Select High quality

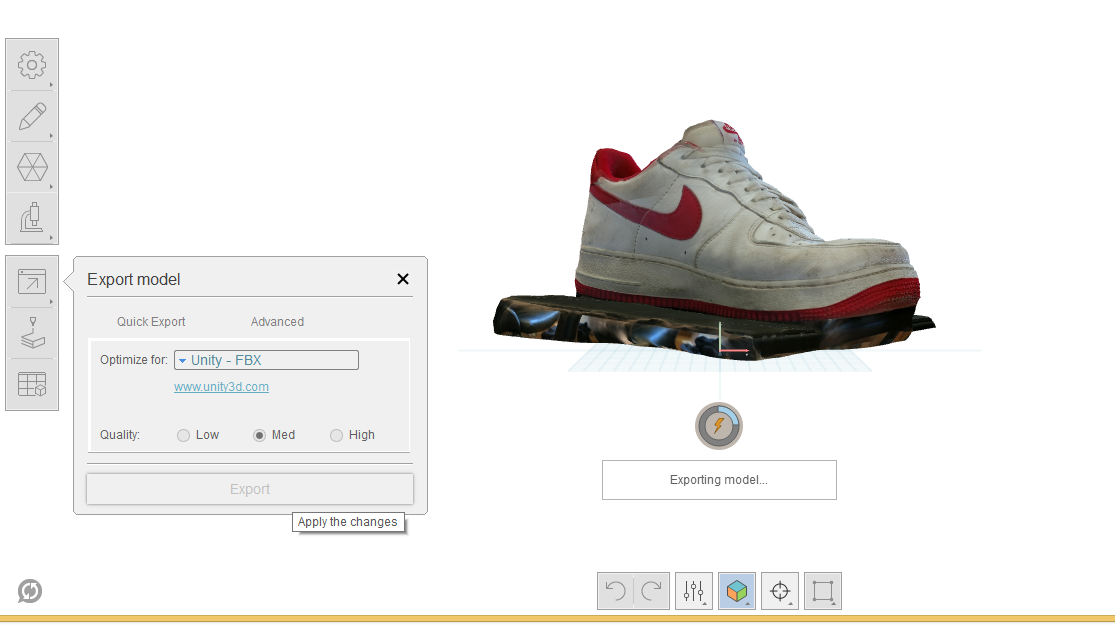[x=336, y=435]
